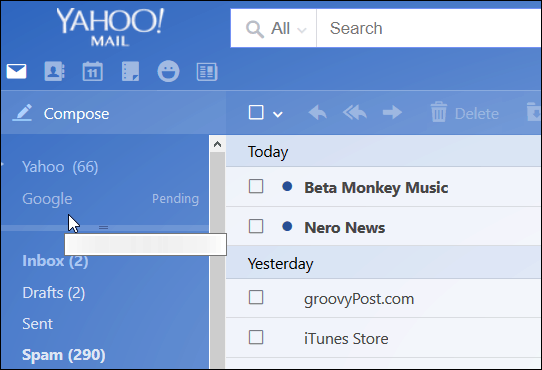Click the Compose pencil icon
542x370 pixels.
22,113
